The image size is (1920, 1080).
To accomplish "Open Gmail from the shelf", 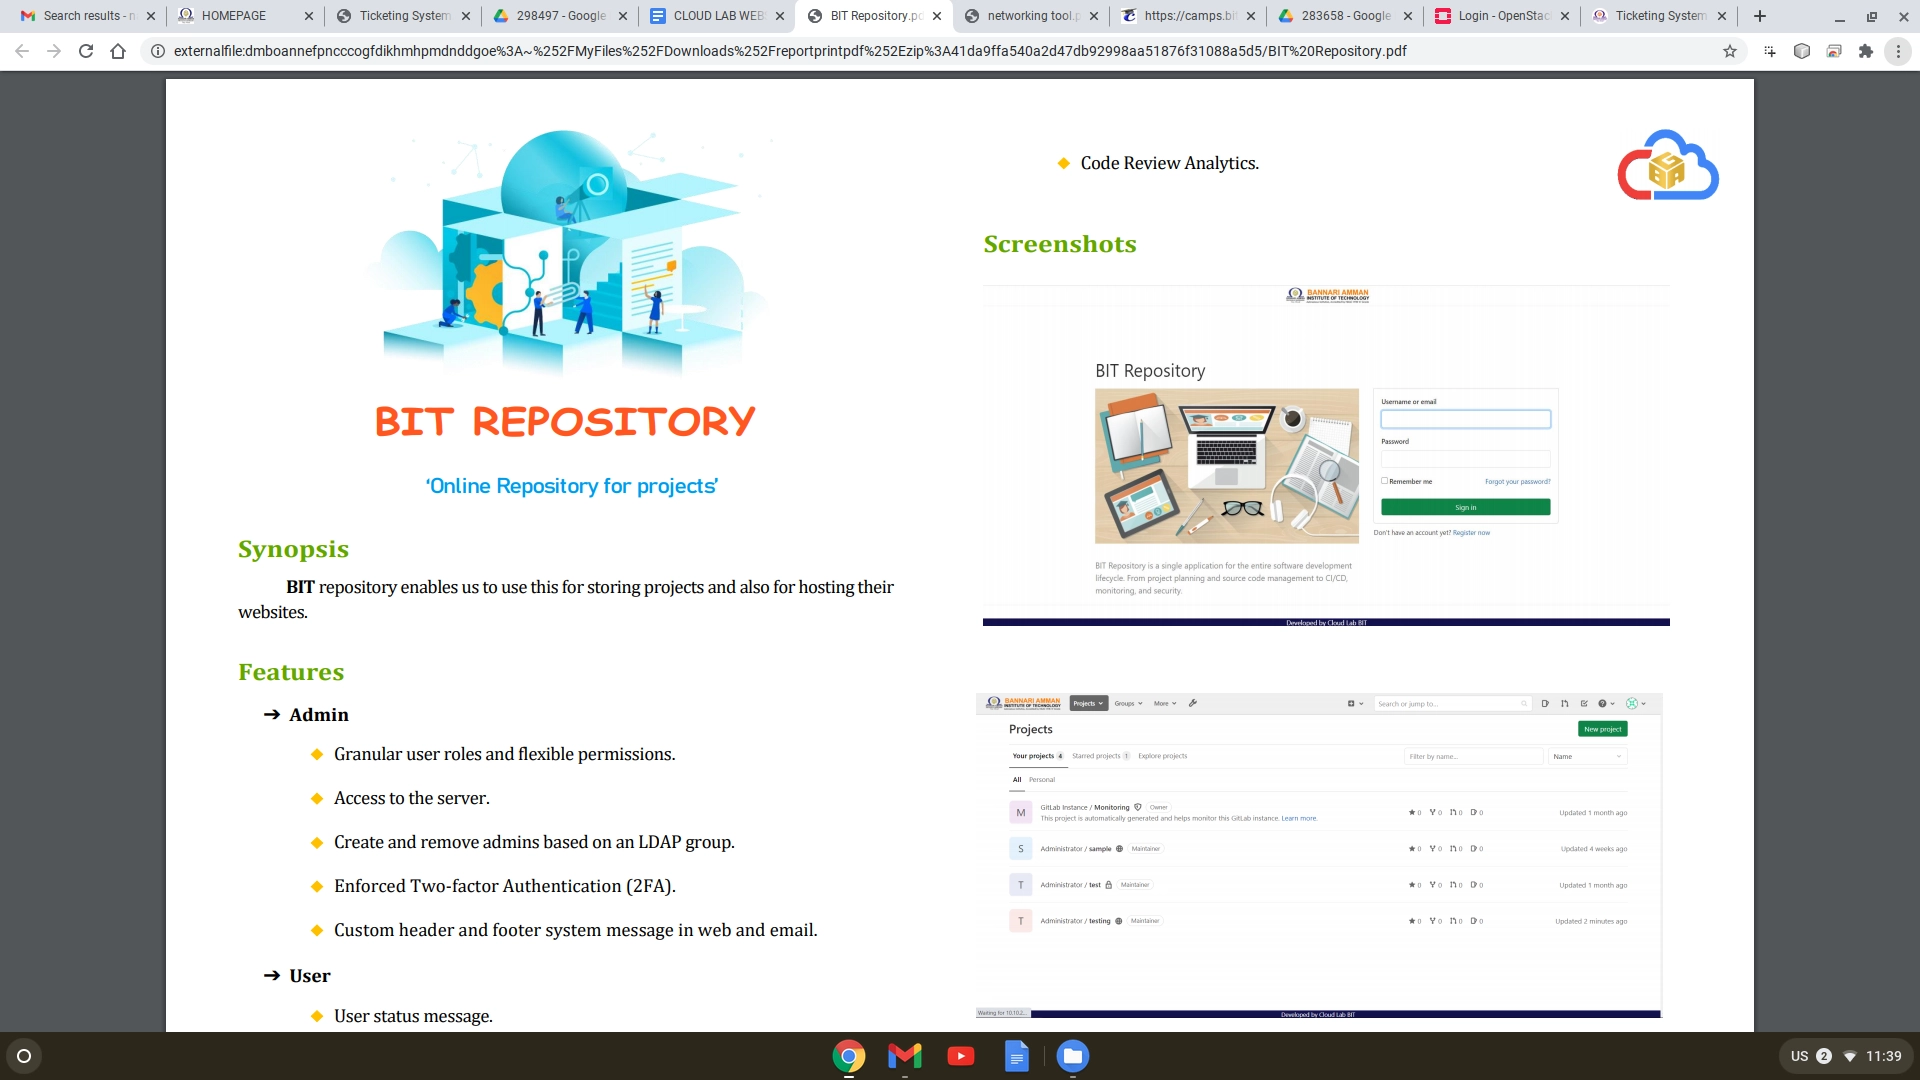I will tap(904, 1056).
